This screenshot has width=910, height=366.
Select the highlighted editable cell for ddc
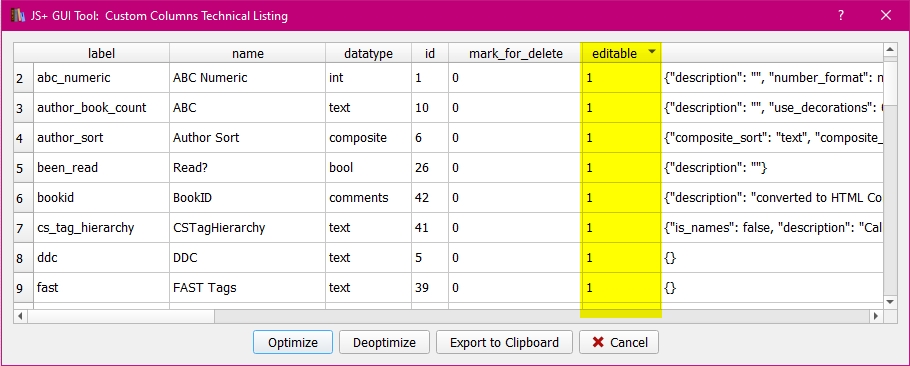pyautogui.click(x=622, y=258)
